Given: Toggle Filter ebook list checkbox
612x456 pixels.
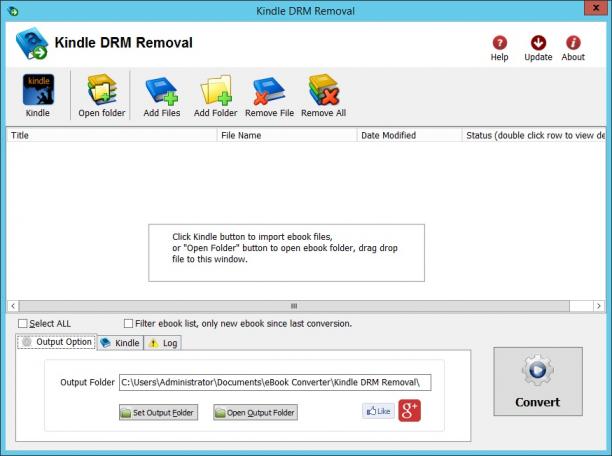Looking at the screenshot, I should pos(128,323).
